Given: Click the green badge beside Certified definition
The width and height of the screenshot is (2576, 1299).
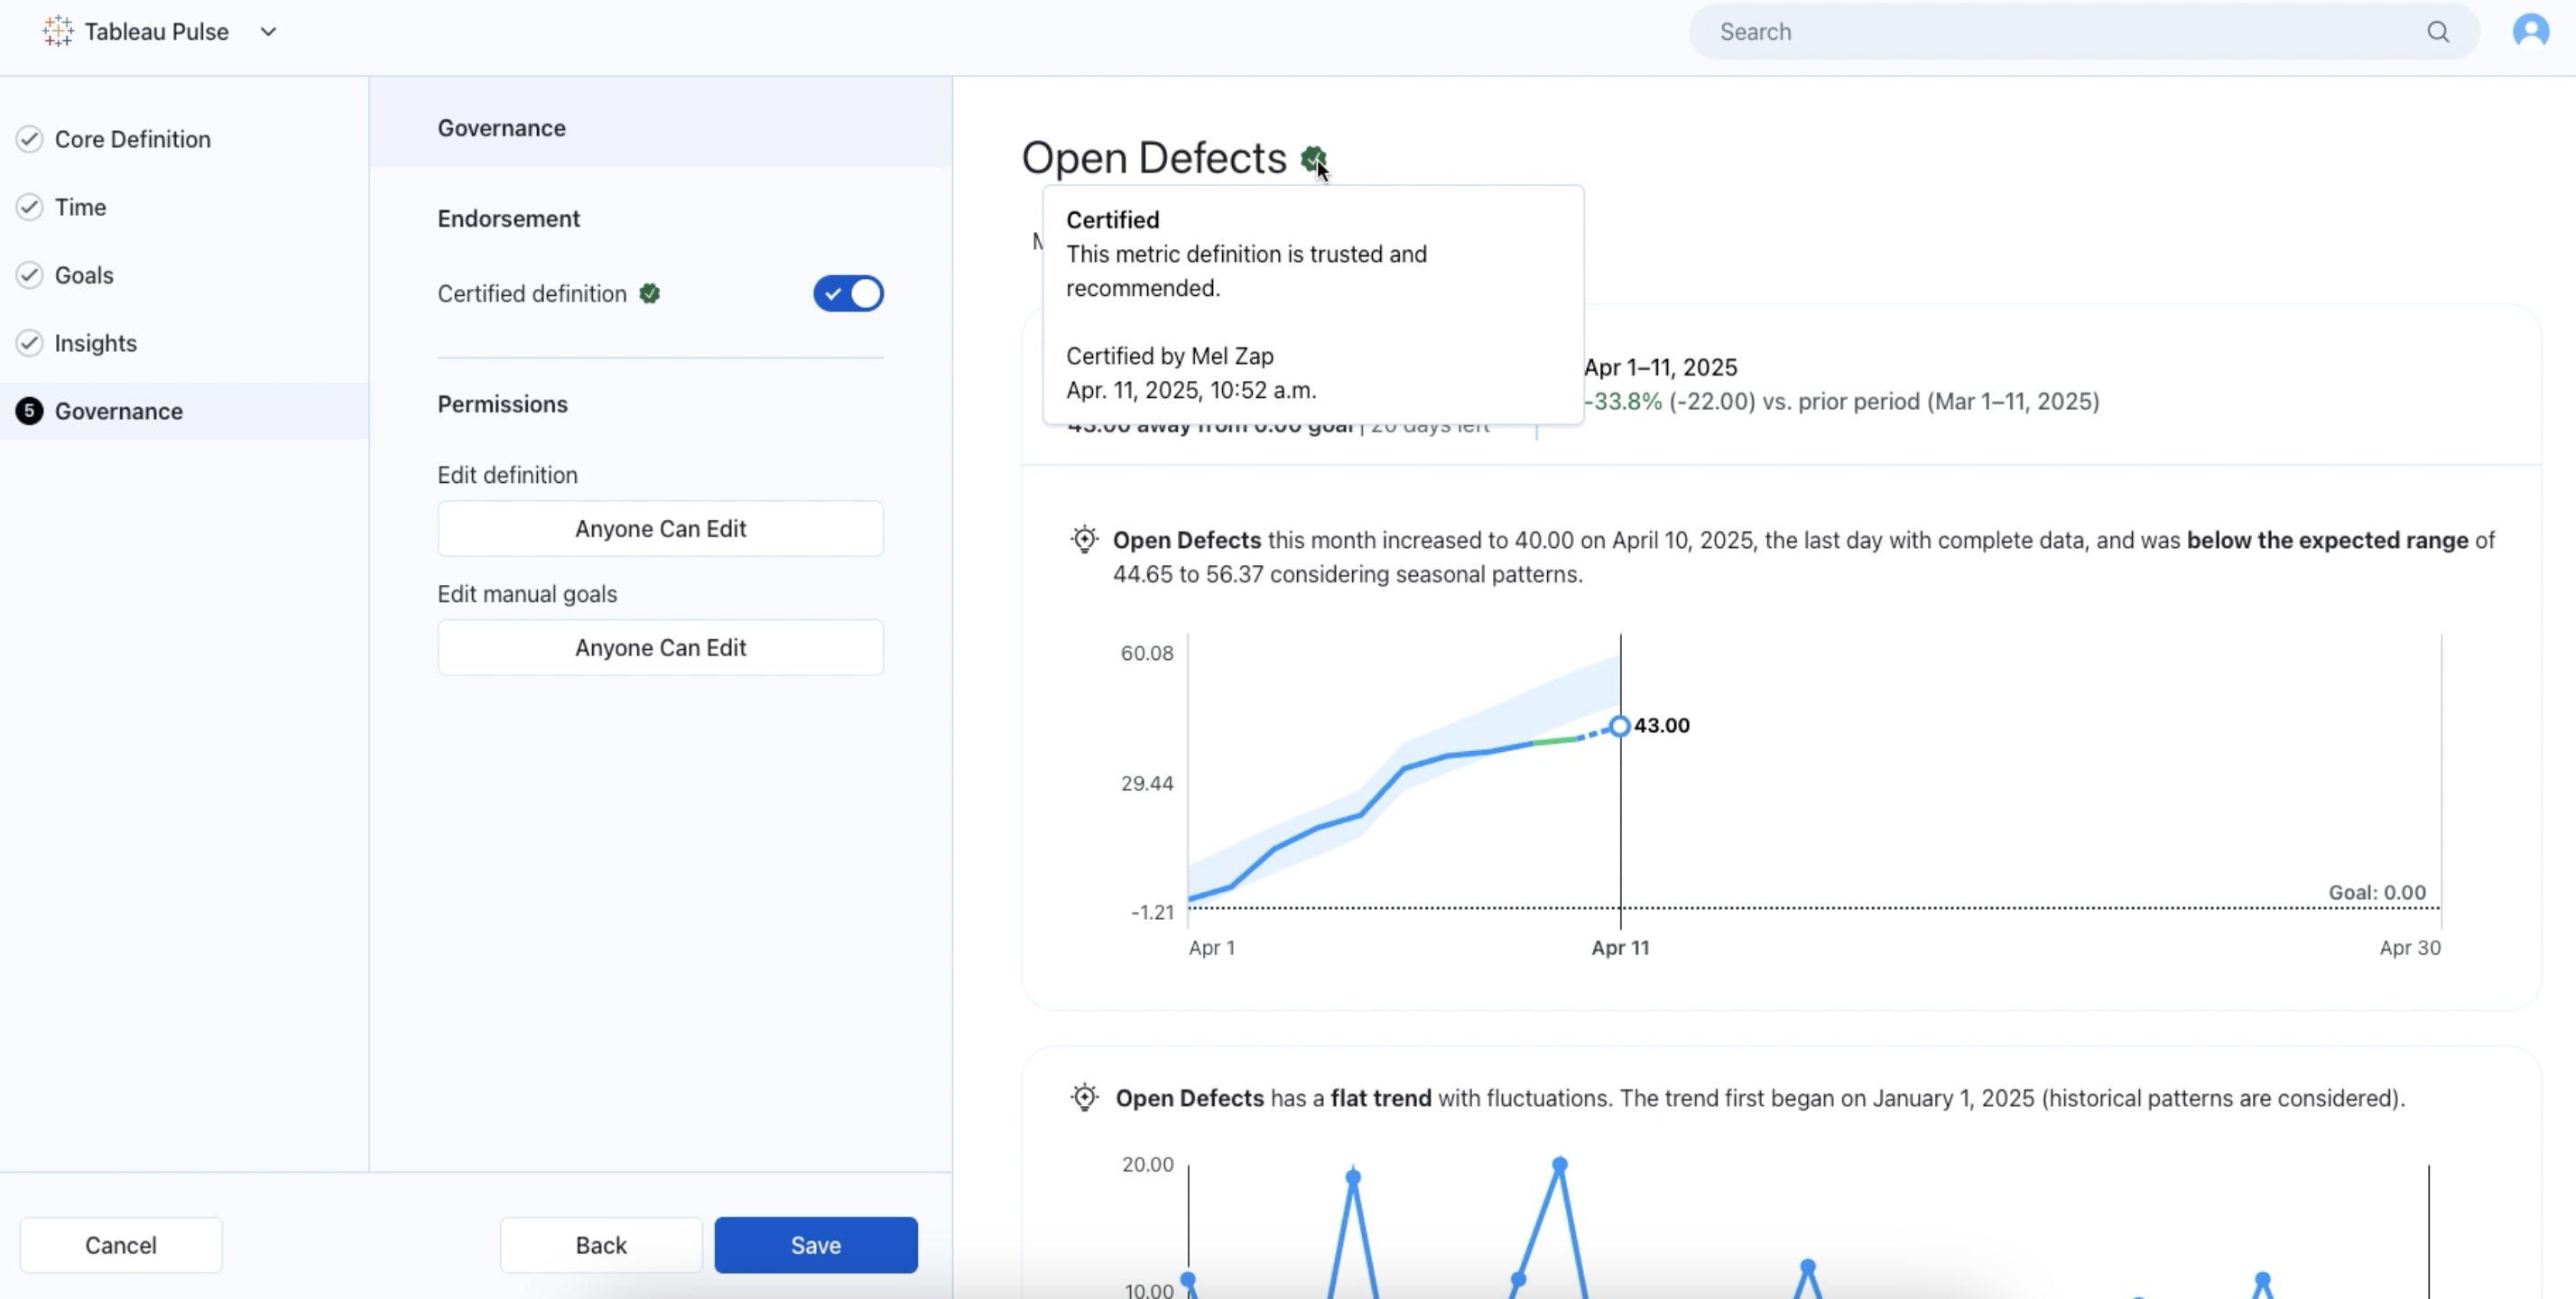Looking at the screenshot, I should 650,294.
